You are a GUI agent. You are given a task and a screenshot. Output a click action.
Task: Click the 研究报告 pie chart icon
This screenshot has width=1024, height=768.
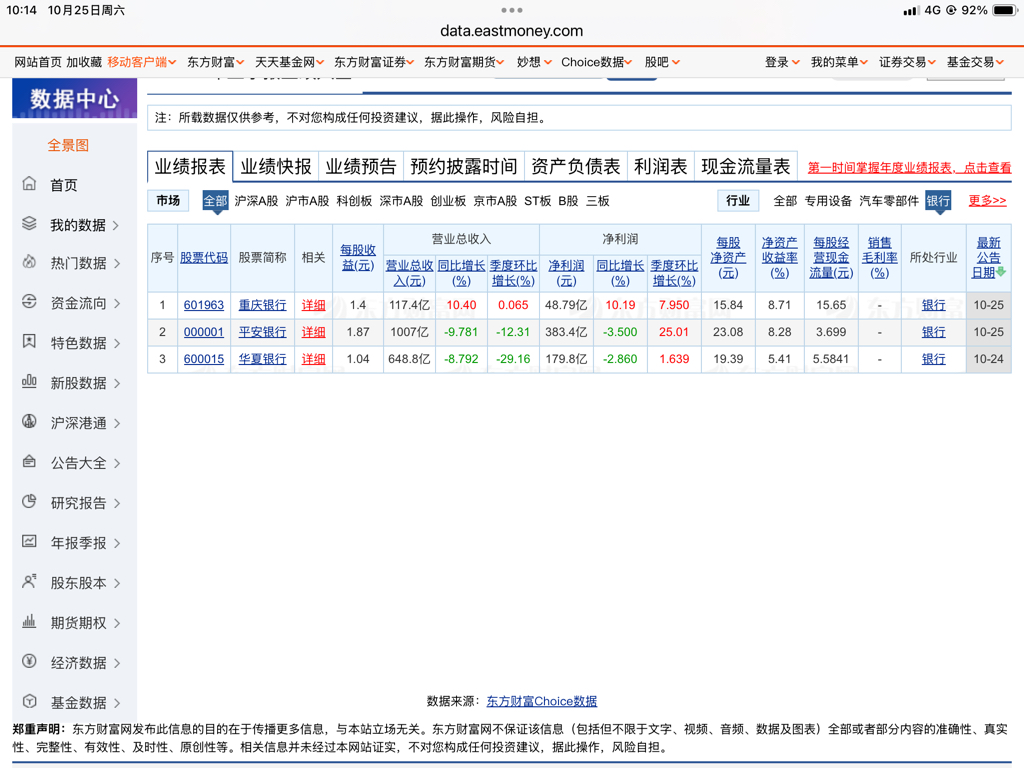pos(29,502)
